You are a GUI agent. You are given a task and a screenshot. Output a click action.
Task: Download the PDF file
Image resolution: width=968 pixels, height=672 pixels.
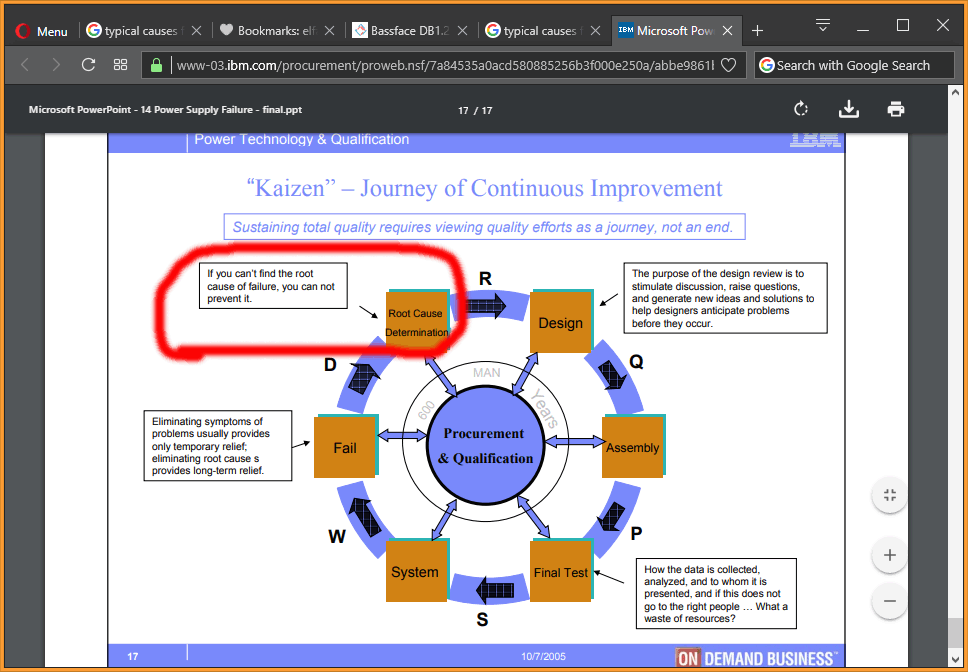[x=849, y=109]
